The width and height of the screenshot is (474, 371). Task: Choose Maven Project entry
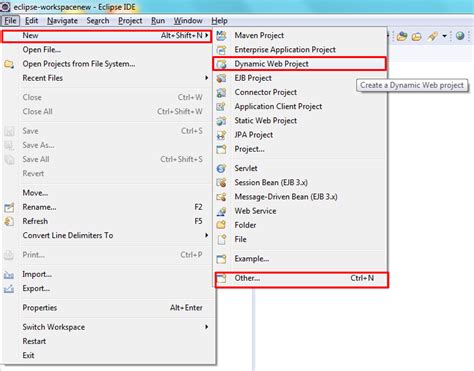[300, 35]
